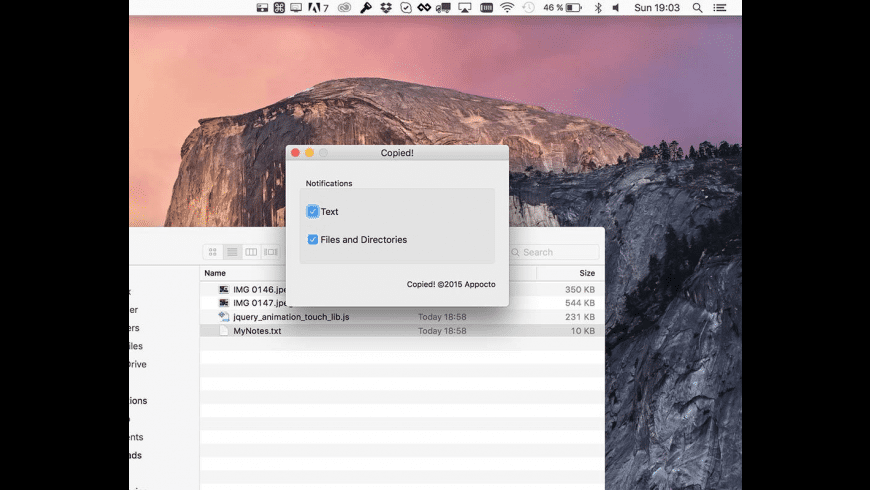This screenshot has height=490, width=870.
Task: Switch Finder to Cover Flow view
Action: tap(270, 252)
